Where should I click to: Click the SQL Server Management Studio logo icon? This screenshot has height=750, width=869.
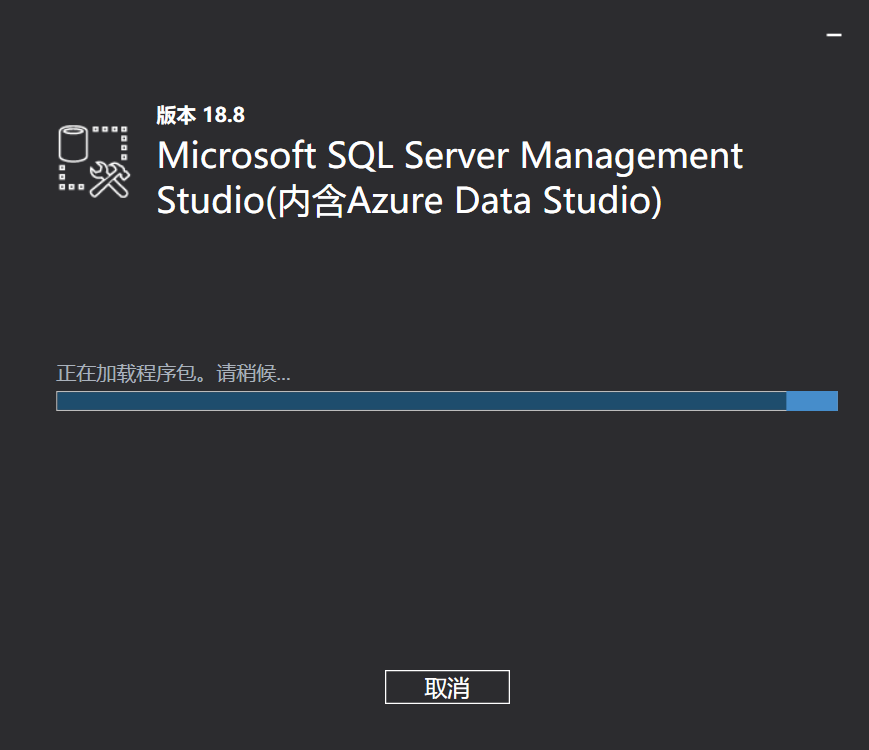tap(94, 161)
